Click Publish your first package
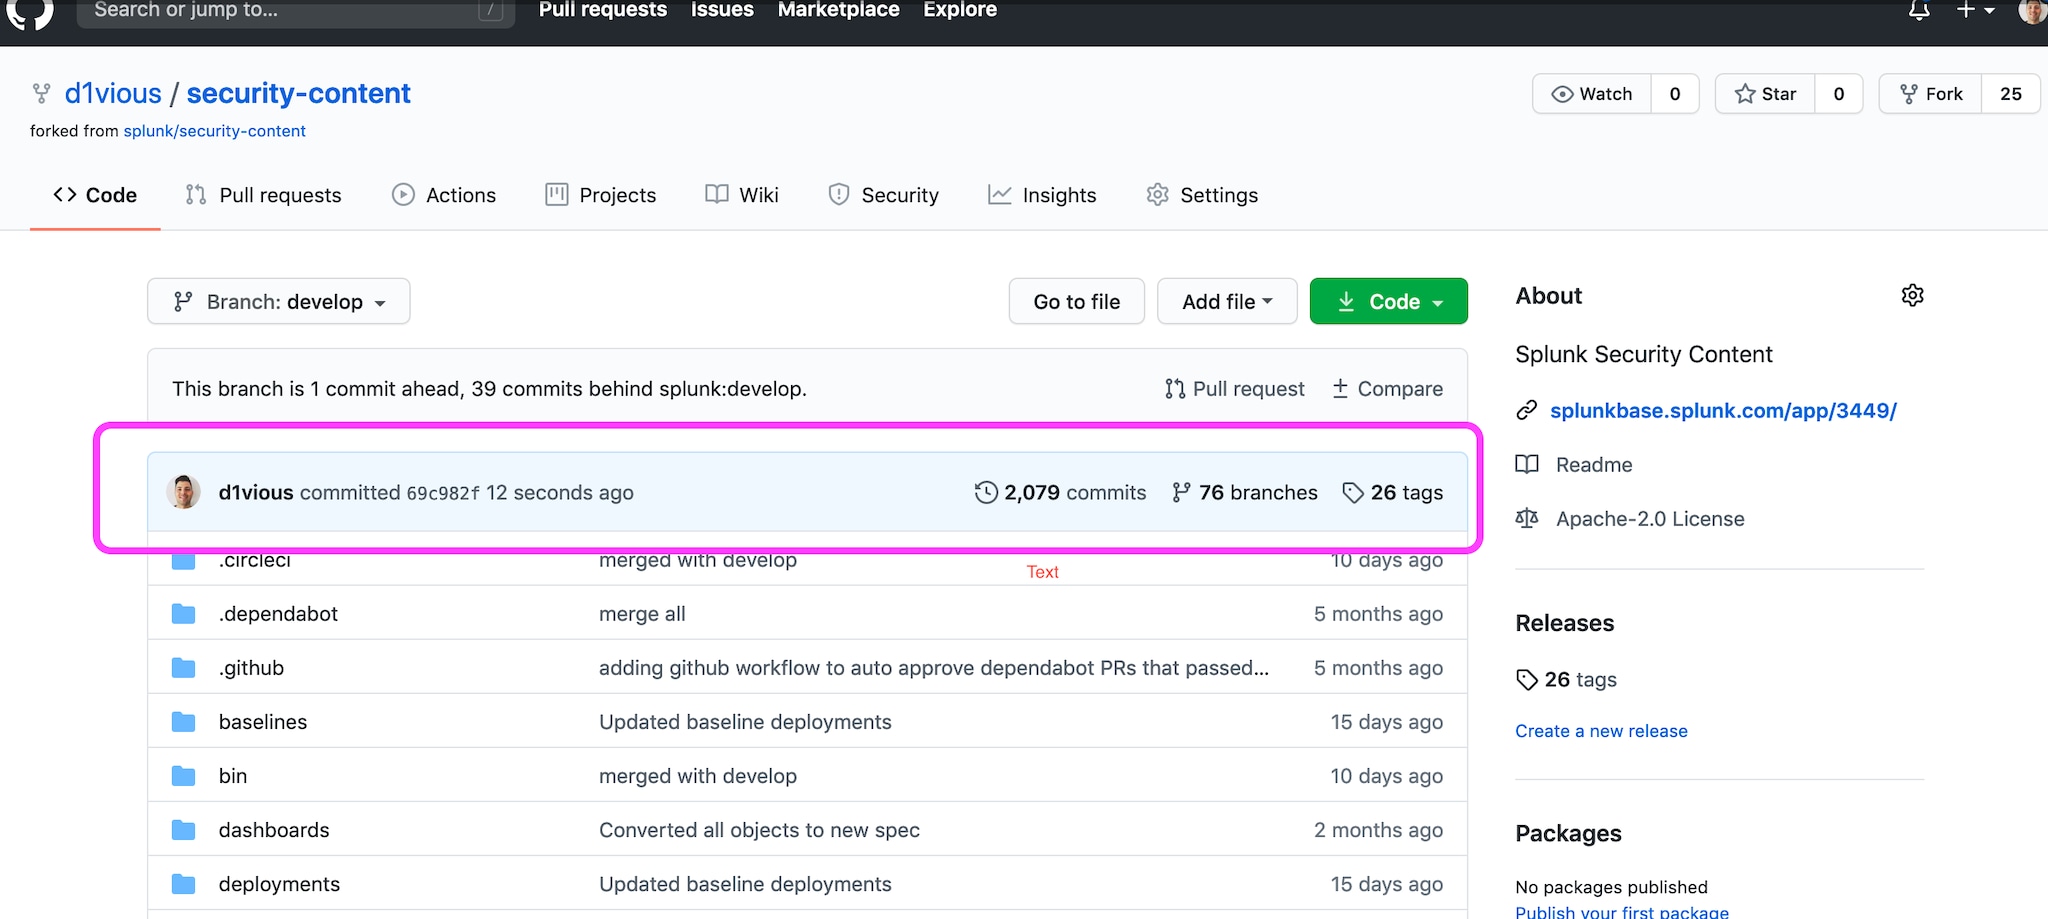This screenshot has width=2048, height=919. coord(1622,911)
